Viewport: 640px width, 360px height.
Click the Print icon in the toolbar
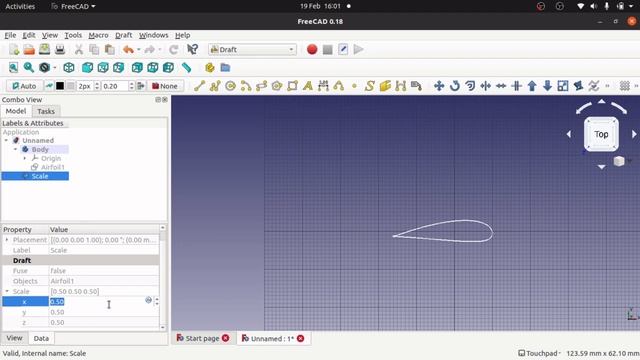click(x=60, y=49)
